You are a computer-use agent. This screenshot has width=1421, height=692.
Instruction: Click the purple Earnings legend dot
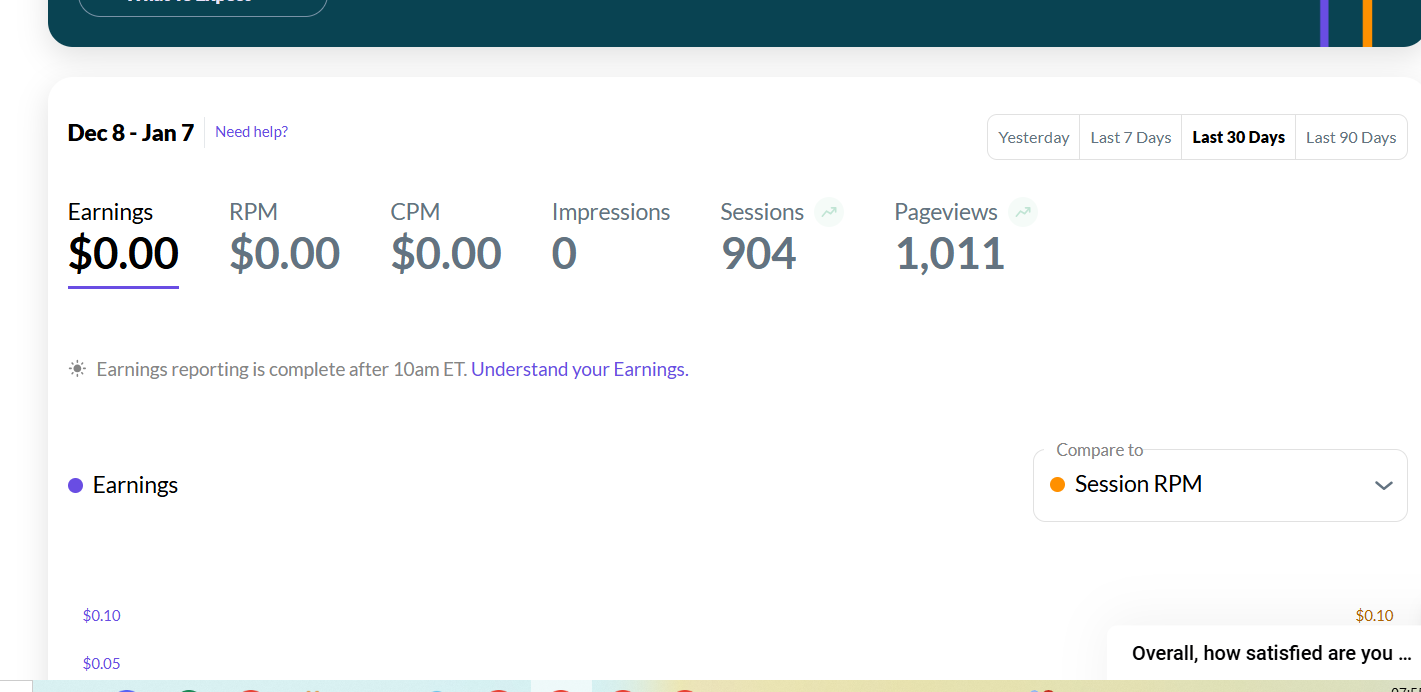tap(75, 486)
